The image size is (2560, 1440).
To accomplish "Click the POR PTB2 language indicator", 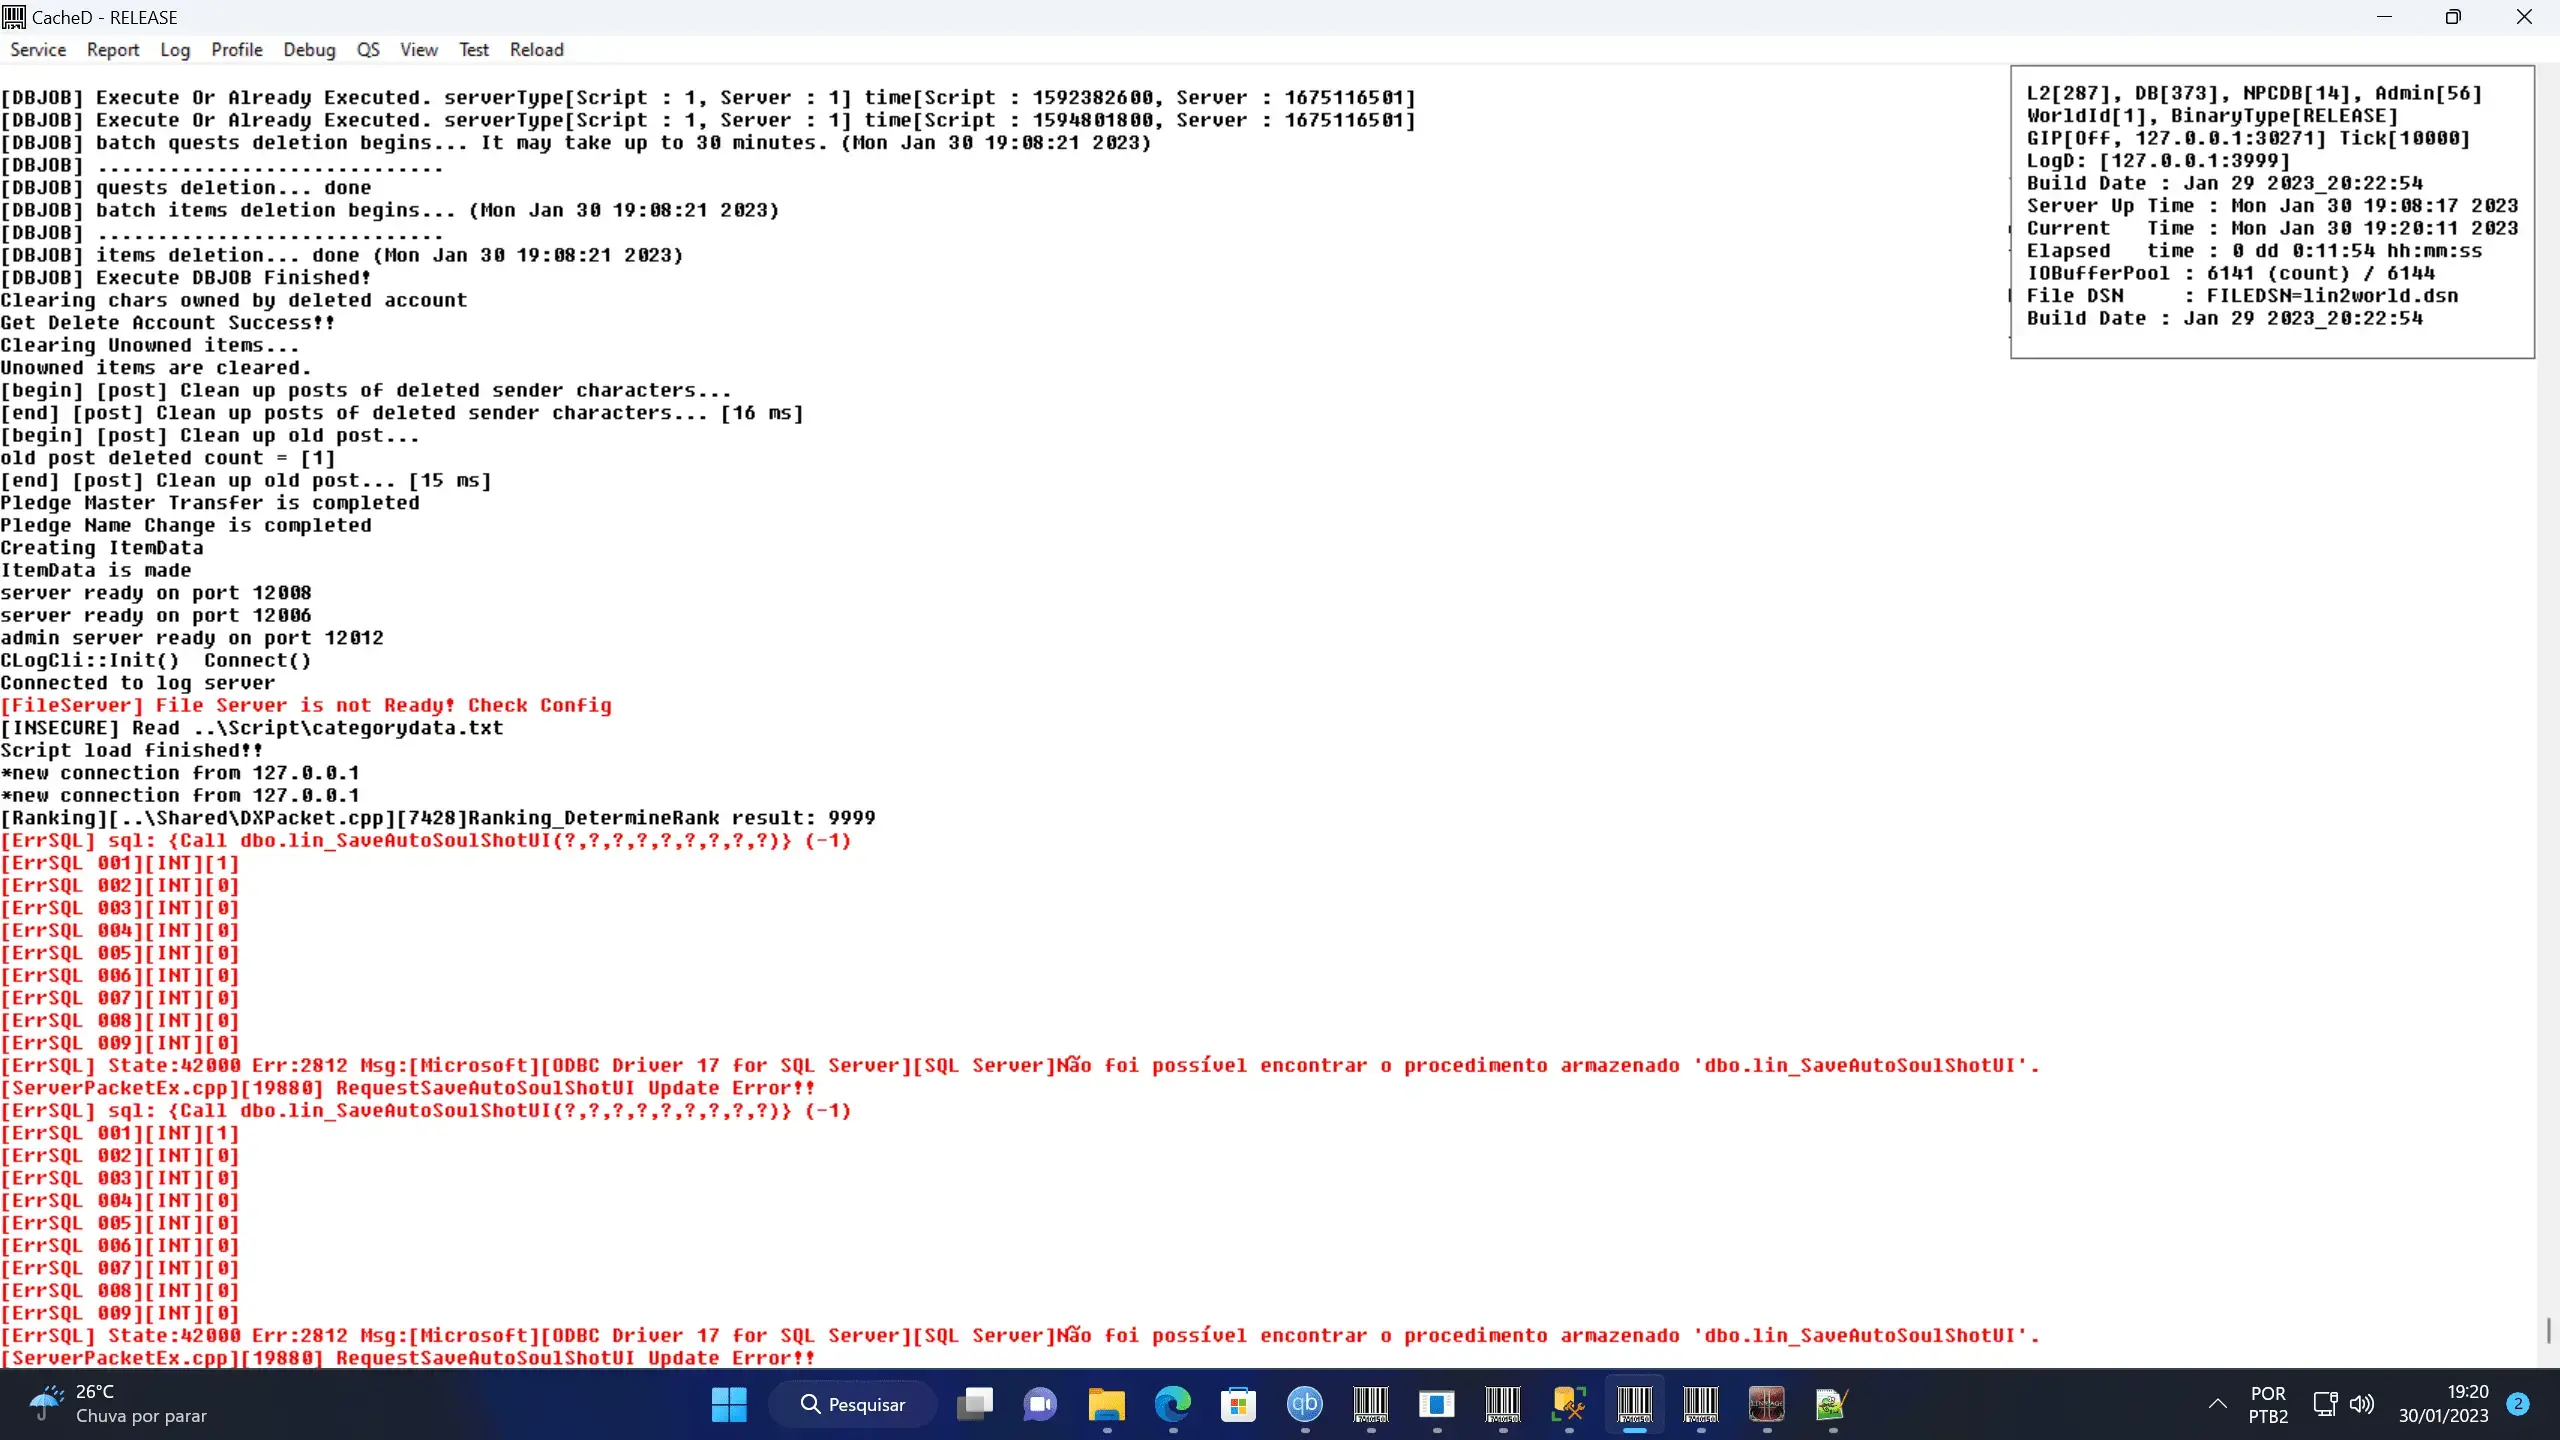I will [2268, 1405].
